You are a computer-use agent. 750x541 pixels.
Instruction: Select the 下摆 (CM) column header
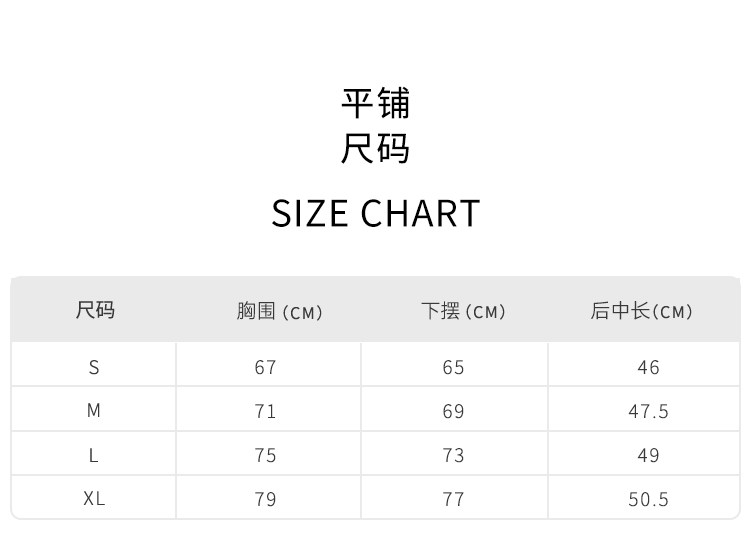coord(463,311)
